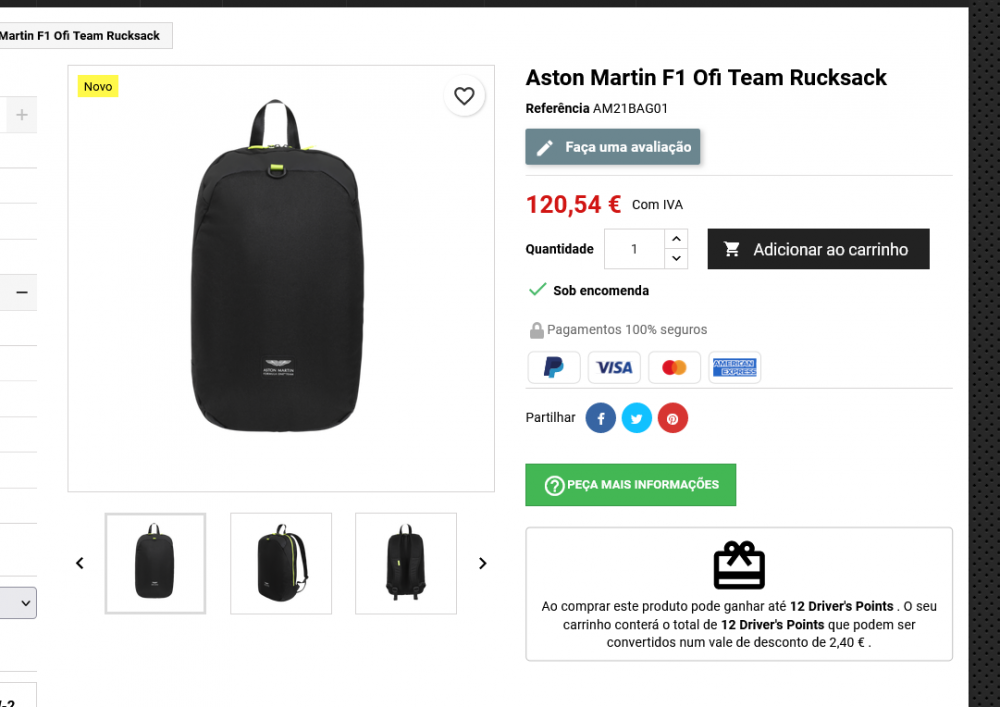Decrease quantity with the down arrow
The image size is (1000, 707).
[676, 259]
